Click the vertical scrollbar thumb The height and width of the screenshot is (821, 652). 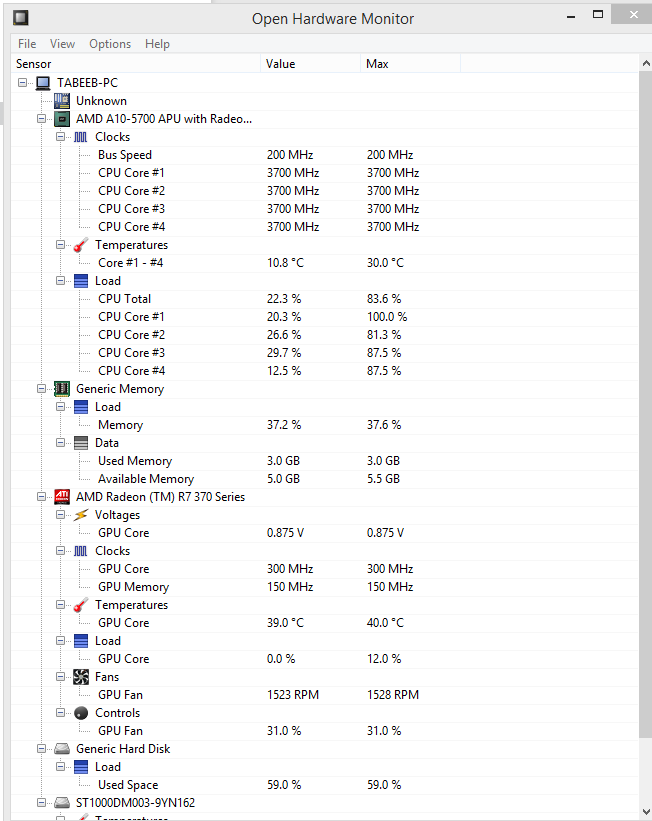coord(646,405)
